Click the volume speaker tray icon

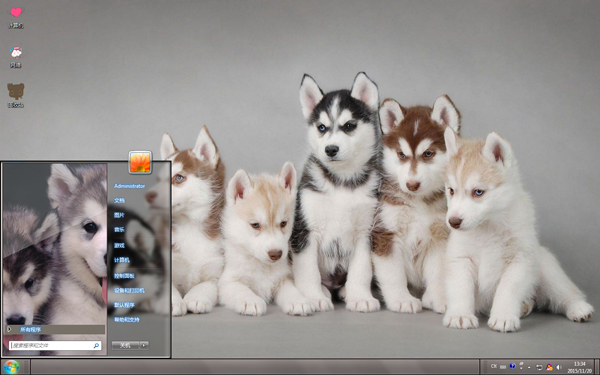pyautogui.click(x=559, y=367)
